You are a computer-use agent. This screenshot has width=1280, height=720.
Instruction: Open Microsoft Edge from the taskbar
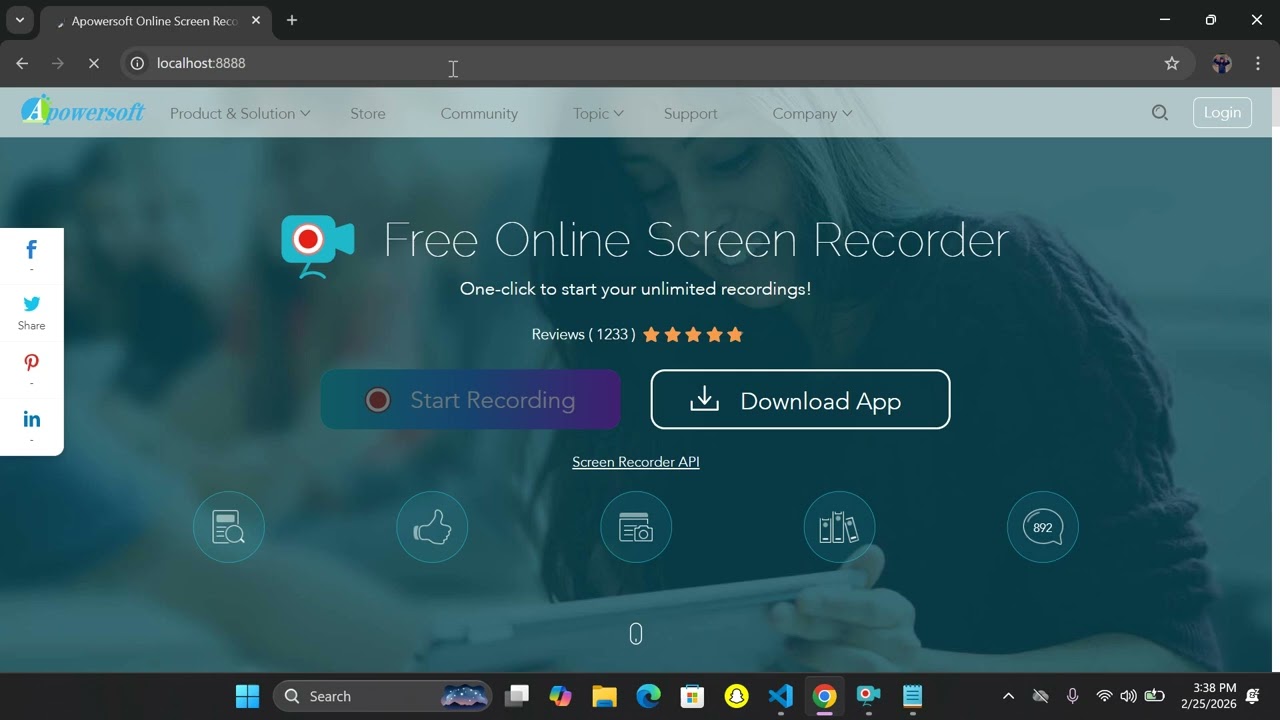pos(649,696)
